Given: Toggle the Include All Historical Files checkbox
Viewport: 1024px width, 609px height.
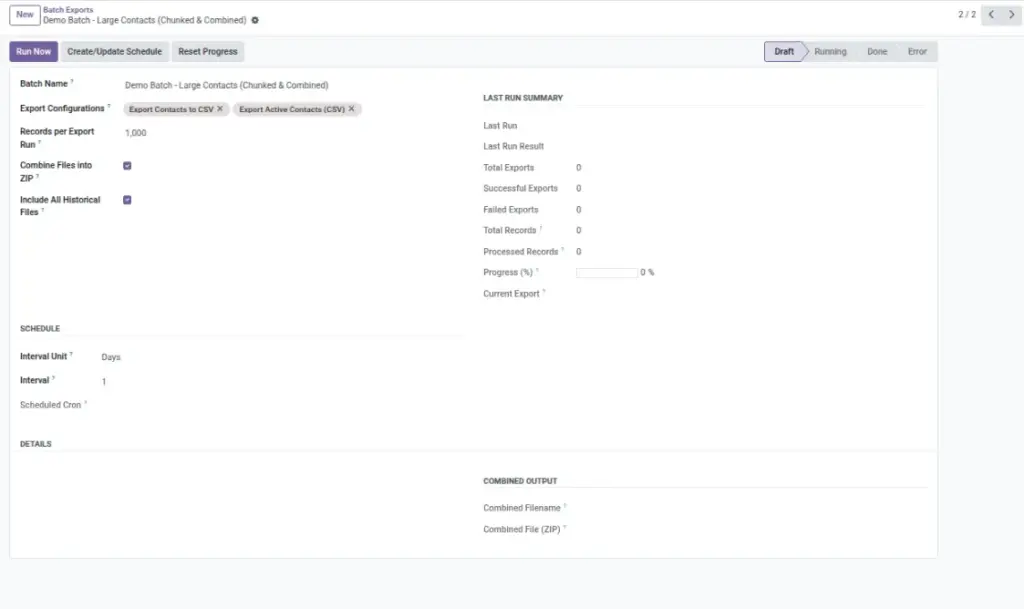Looking at the screenshot, I should (x=127, y=200).
